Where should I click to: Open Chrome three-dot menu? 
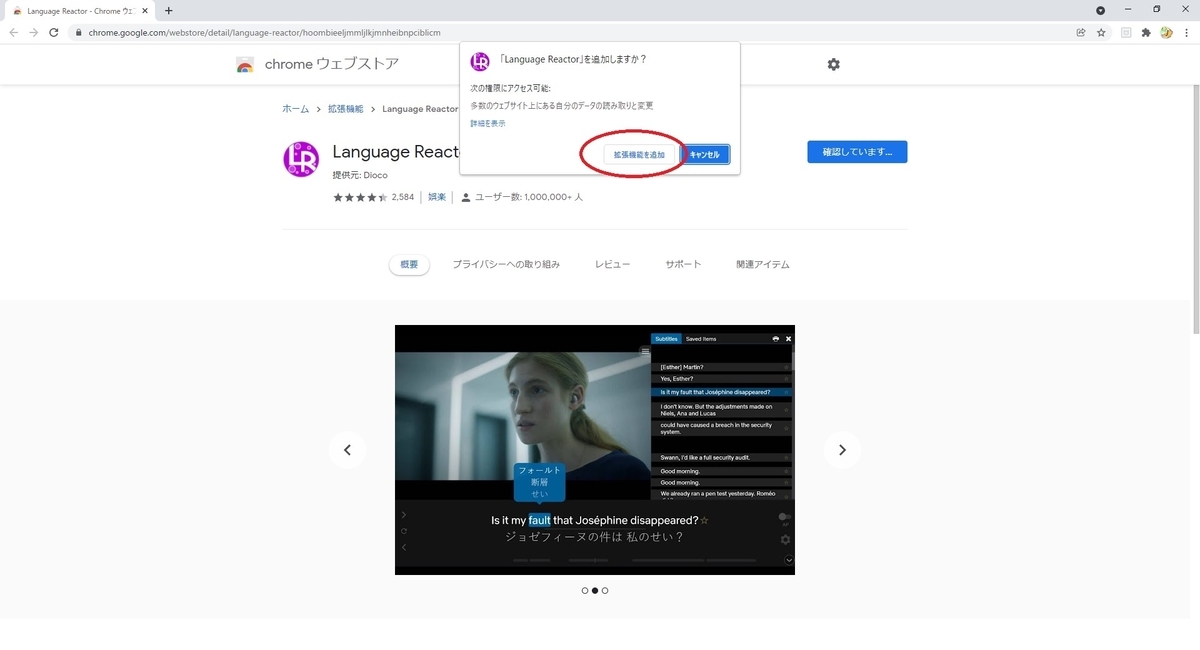pos(1187,32)
